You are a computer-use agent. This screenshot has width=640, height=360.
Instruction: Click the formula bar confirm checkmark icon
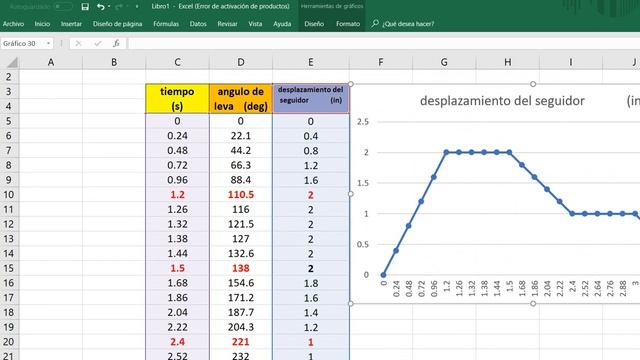[x=98, y=43]
